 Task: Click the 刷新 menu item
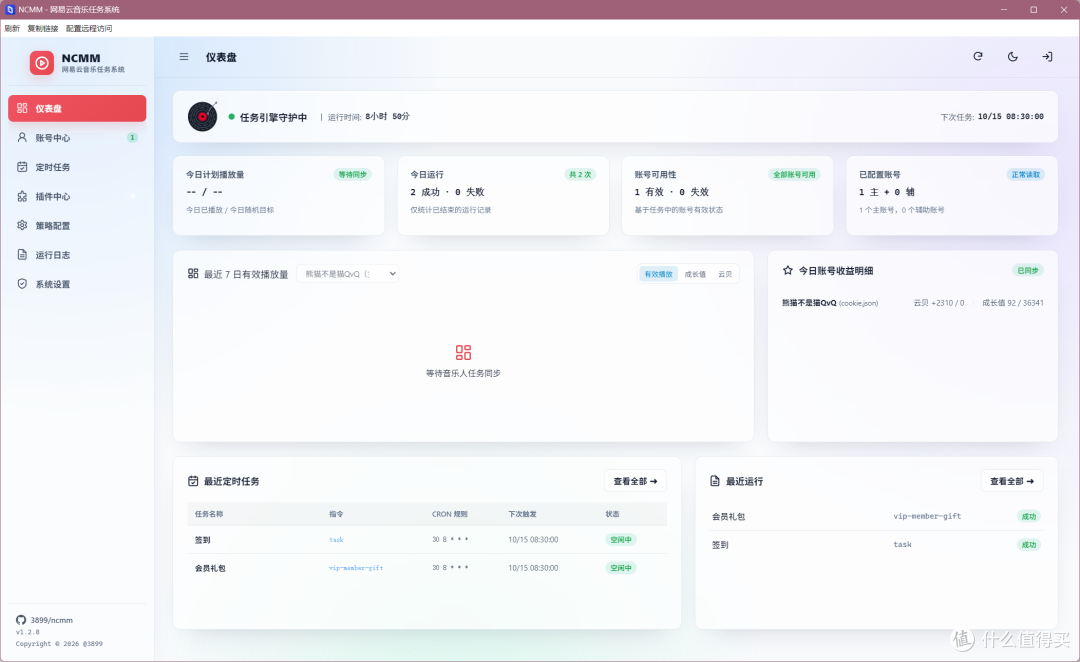click(x=12, y=28)
